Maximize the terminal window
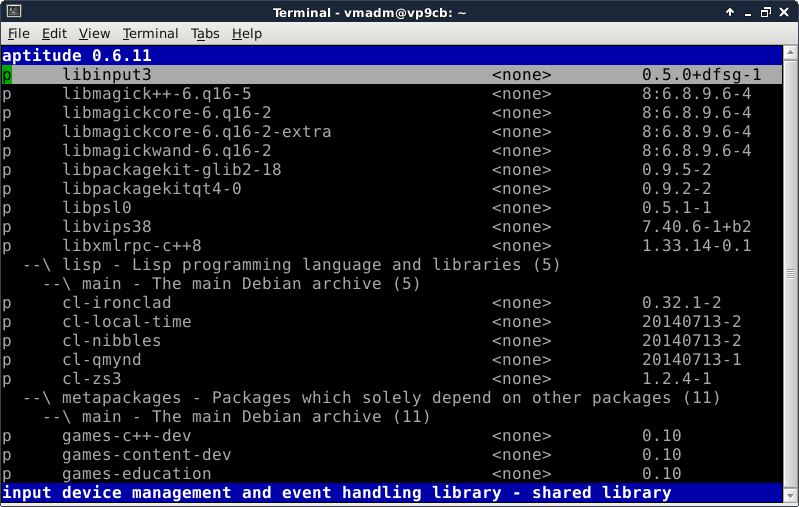The width and height of the screenshot is (799, 507). (x=766, y=11)
